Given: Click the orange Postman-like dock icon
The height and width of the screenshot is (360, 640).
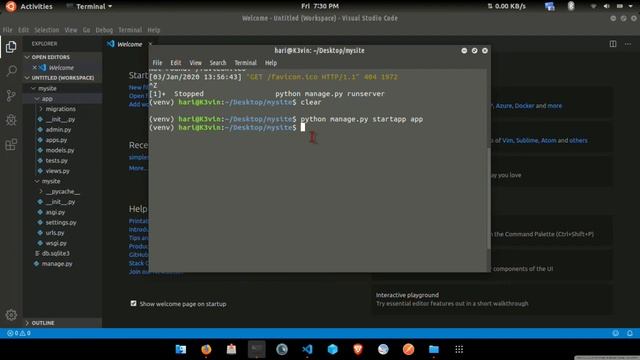Looking at the screenshot, I should click(409, 349).
